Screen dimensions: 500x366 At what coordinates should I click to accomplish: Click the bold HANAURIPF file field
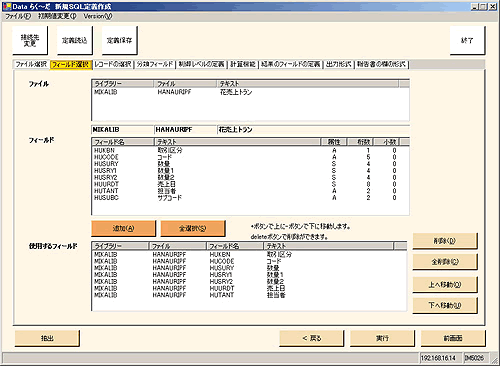(x=185, y=129)
